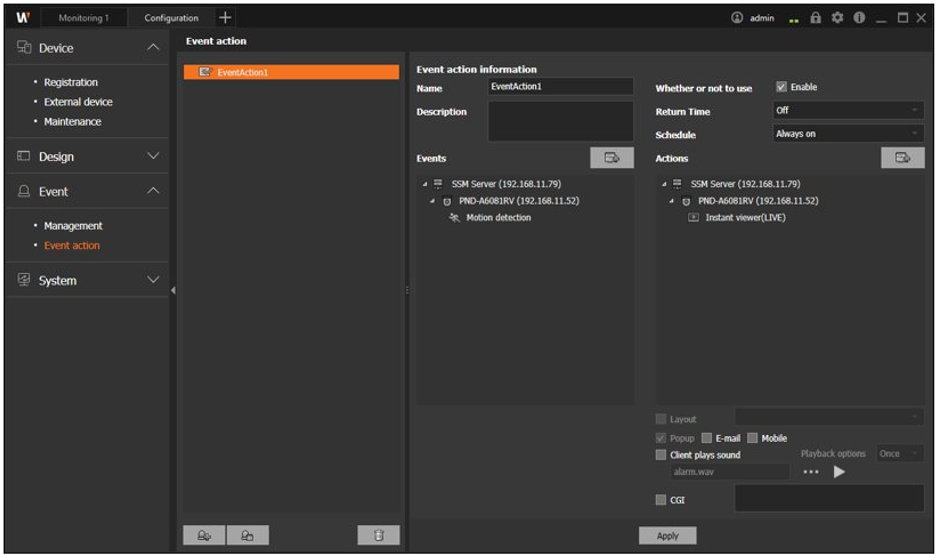937x555 pixels.
Task: Add new tab with plus icon
Action: (x=225, y=18)
